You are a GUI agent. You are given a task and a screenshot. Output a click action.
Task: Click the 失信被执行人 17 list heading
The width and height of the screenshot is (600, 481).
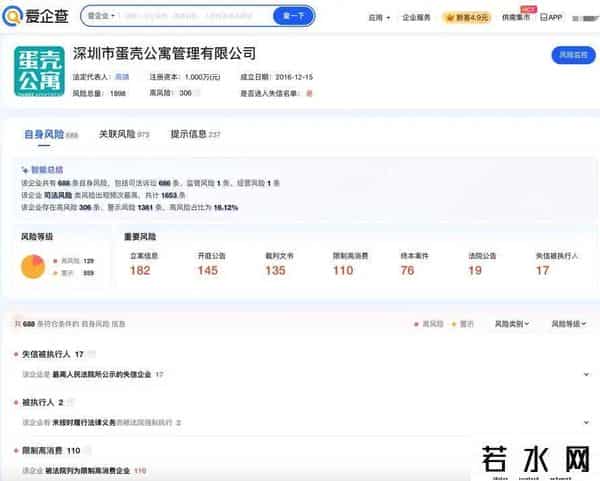(52, 354)
